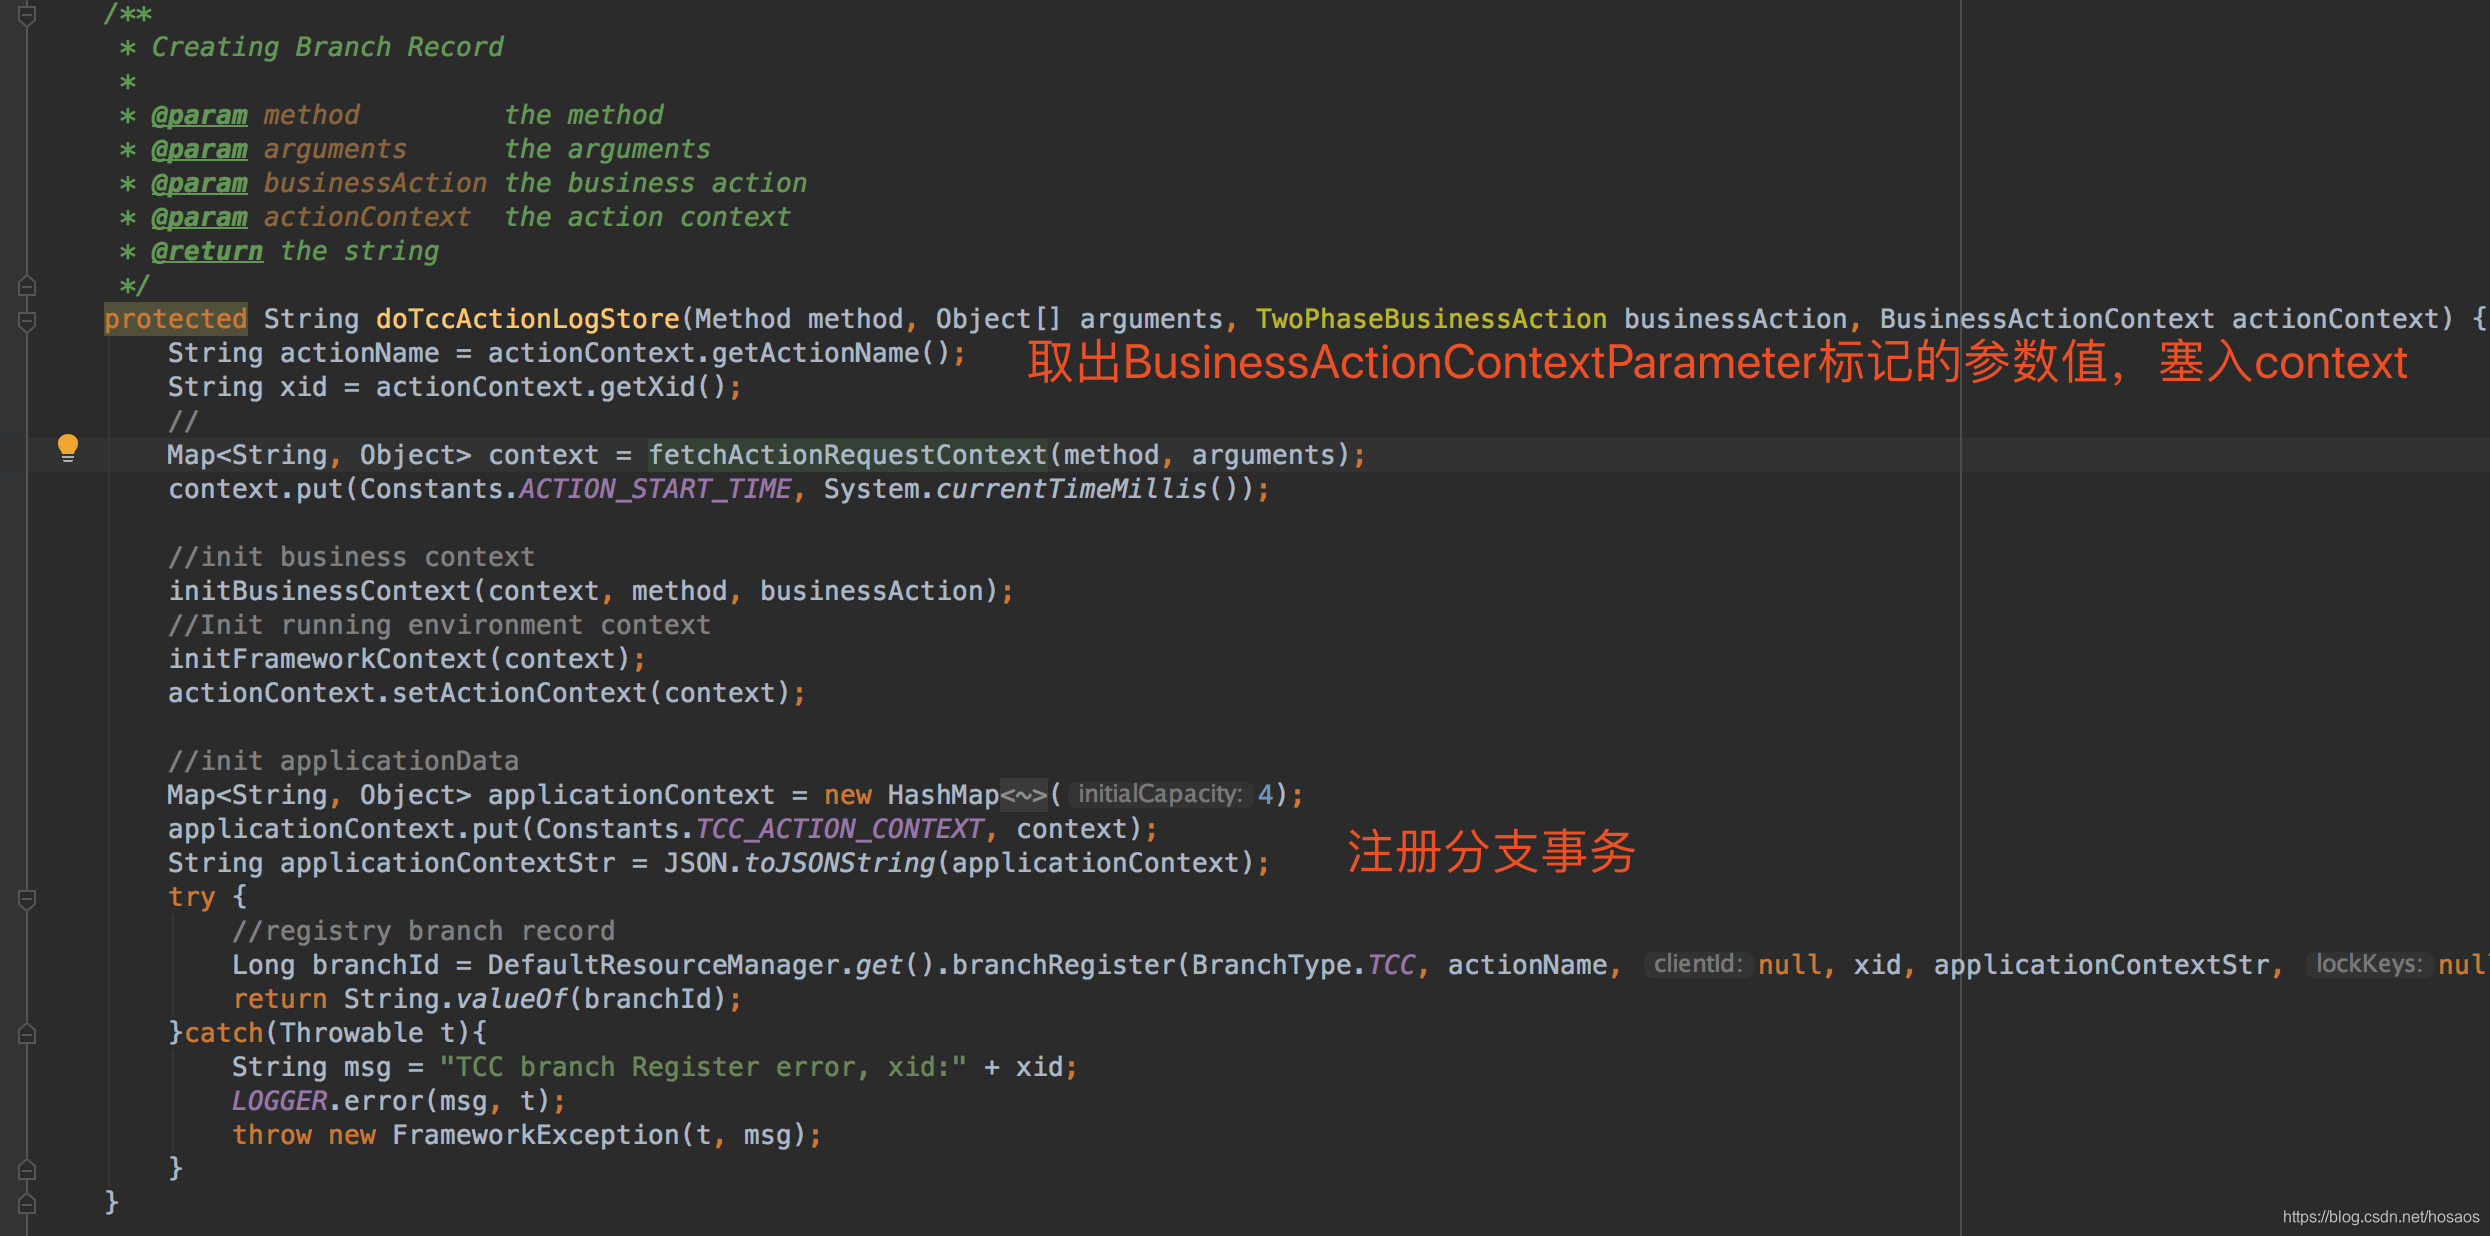Expand the fetchActionRequestContext call inline hint

click(68, 451)
